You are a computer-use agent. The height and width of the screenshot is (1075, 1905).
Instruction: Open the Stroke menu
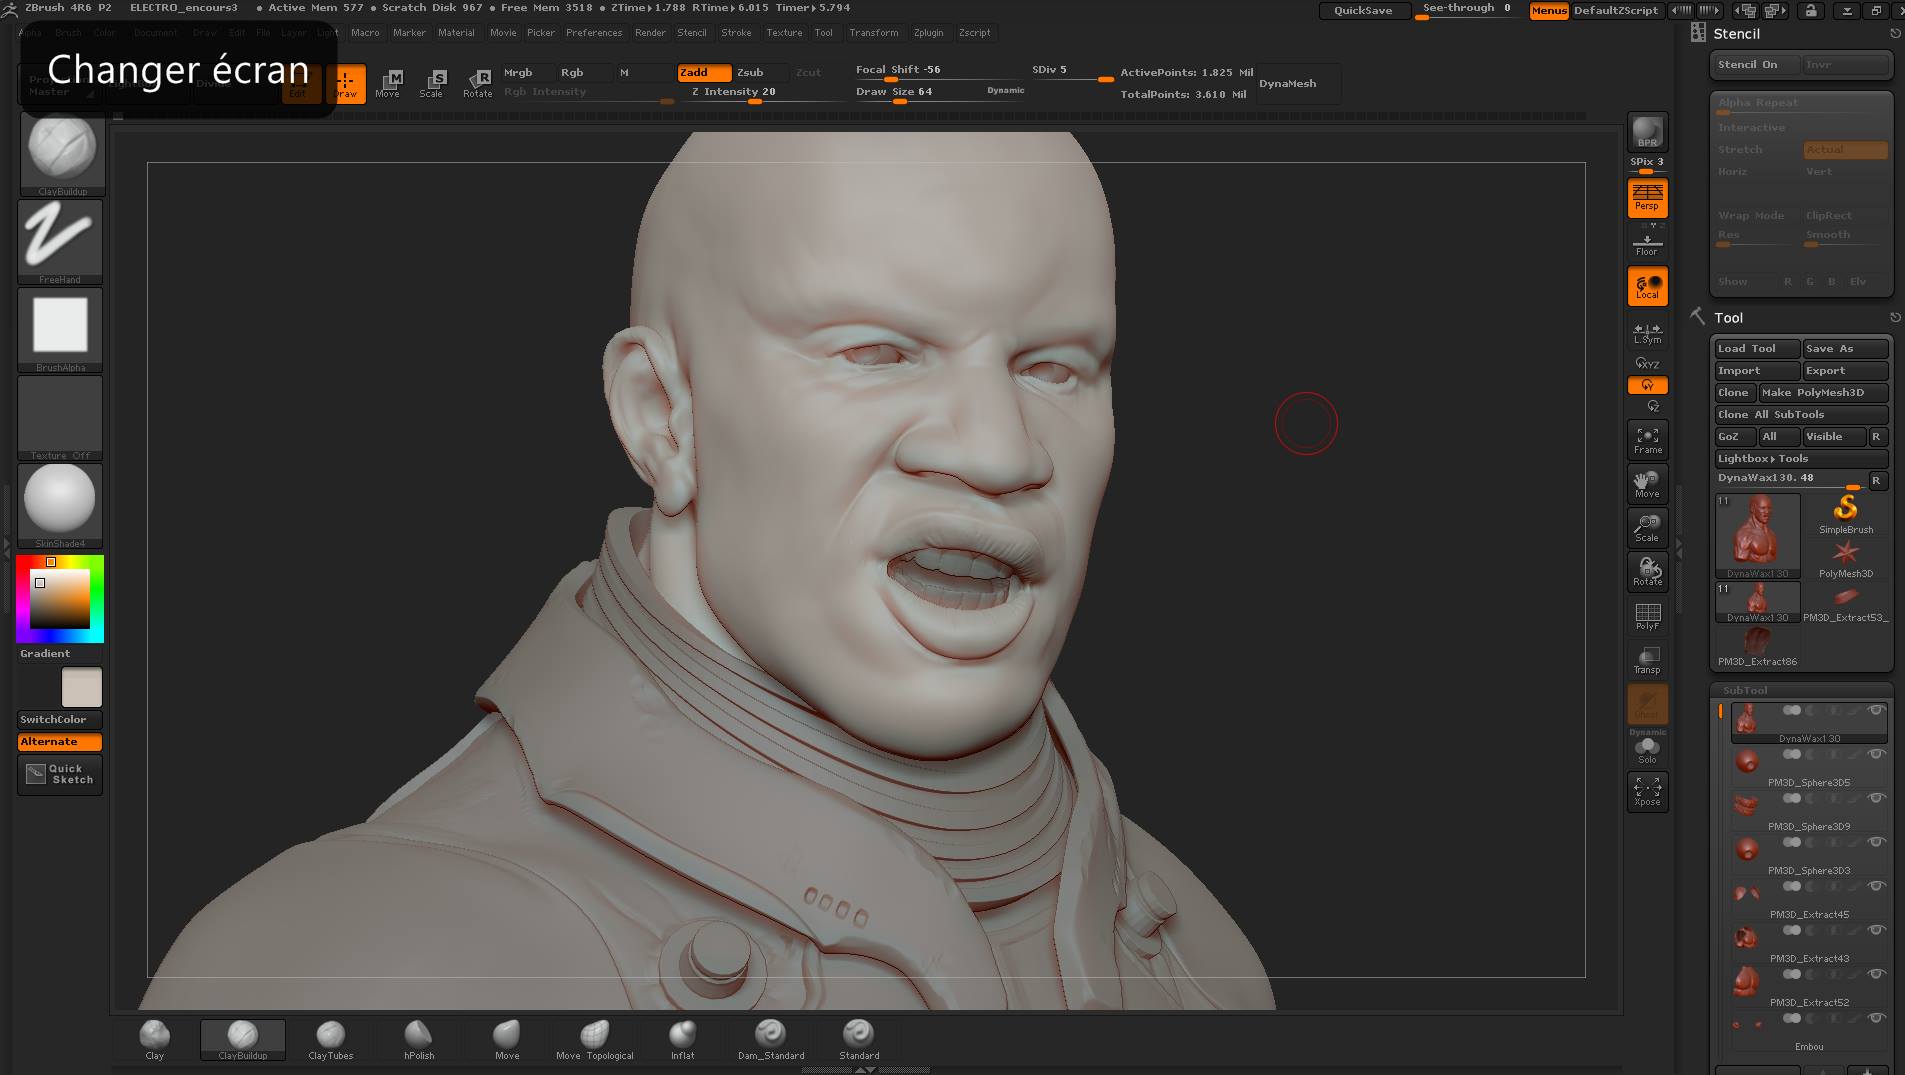point(736,33)
